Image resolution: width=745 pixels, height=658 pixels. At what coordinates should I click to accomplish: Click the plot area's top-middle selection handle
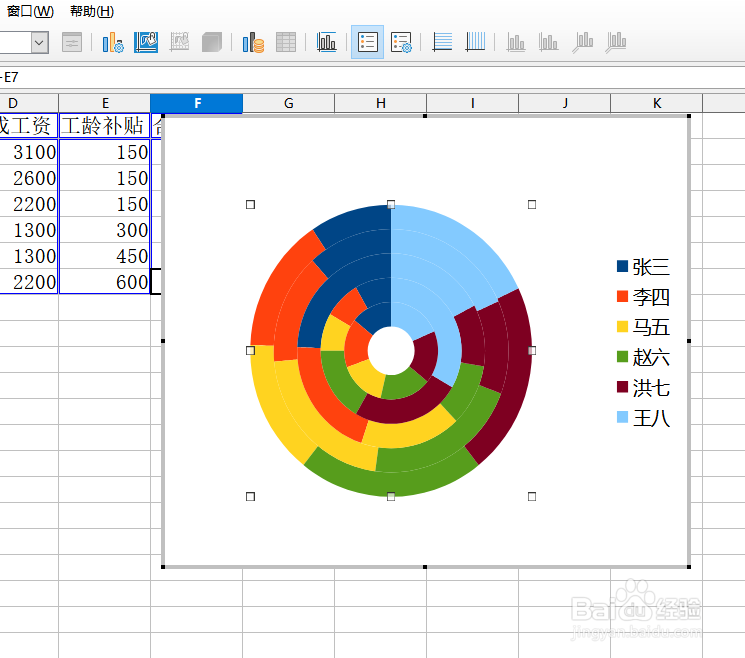point(391,204)
